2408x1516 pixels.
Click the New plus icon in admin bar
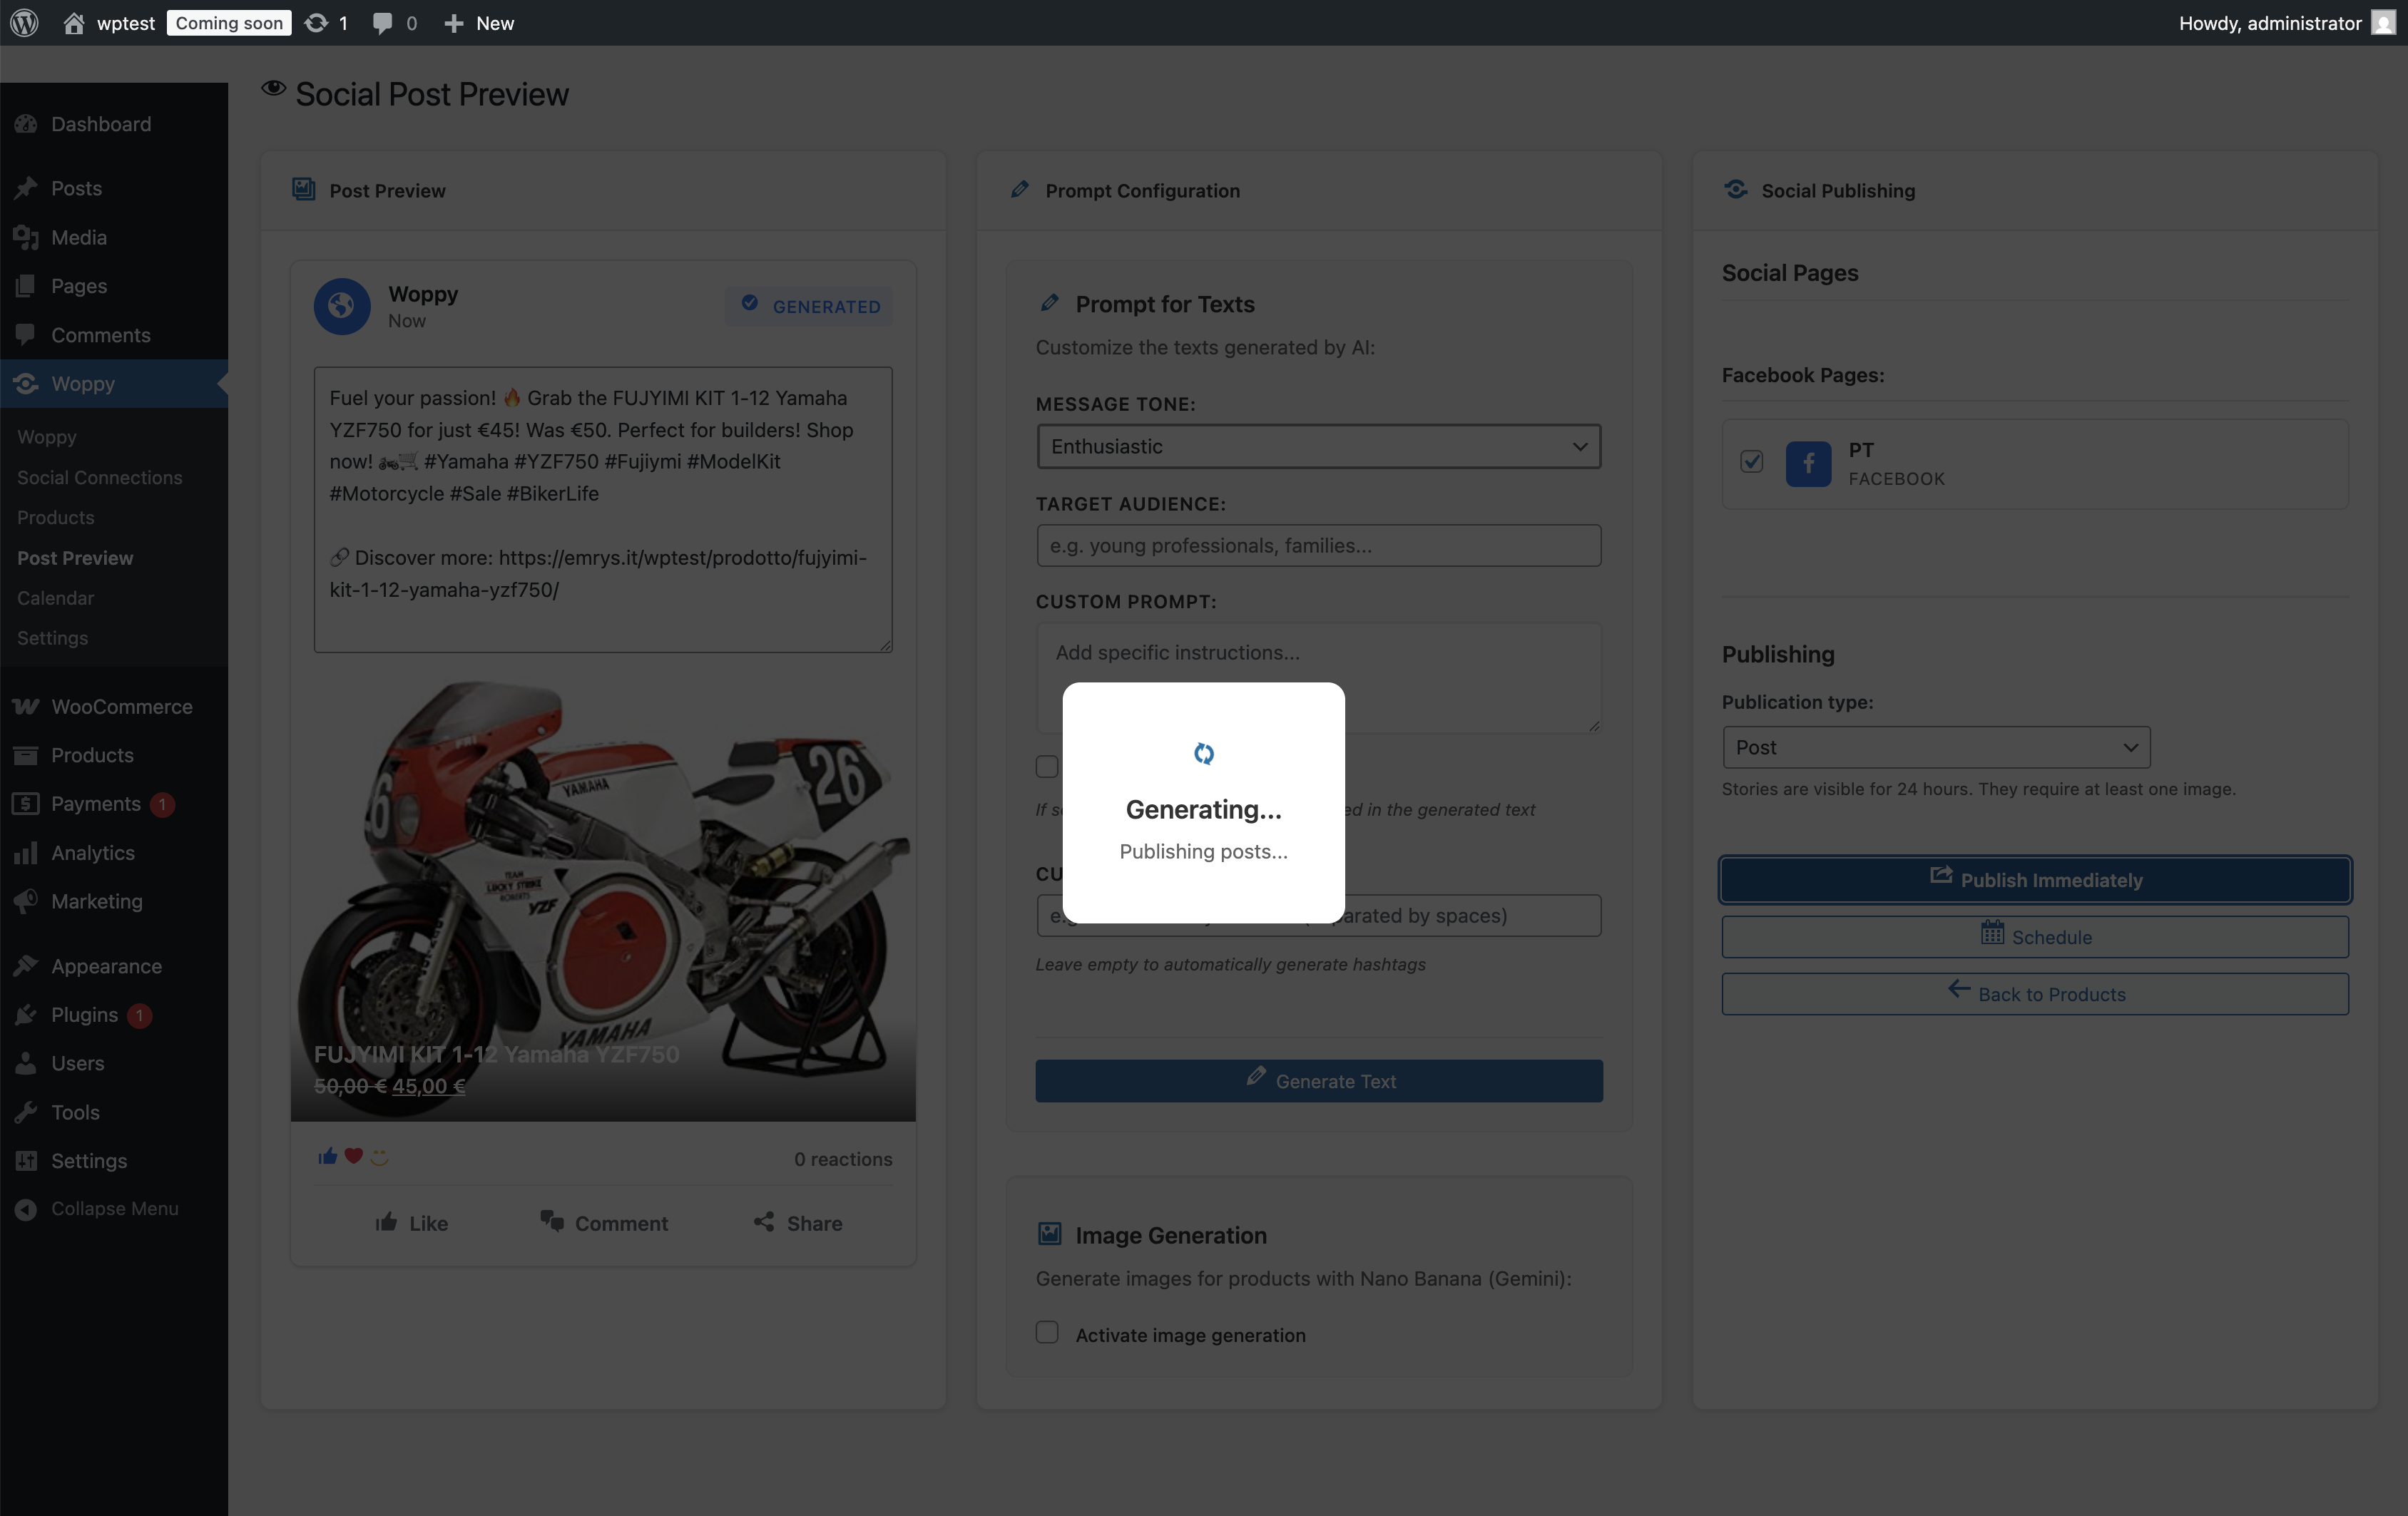coord(454,23)
